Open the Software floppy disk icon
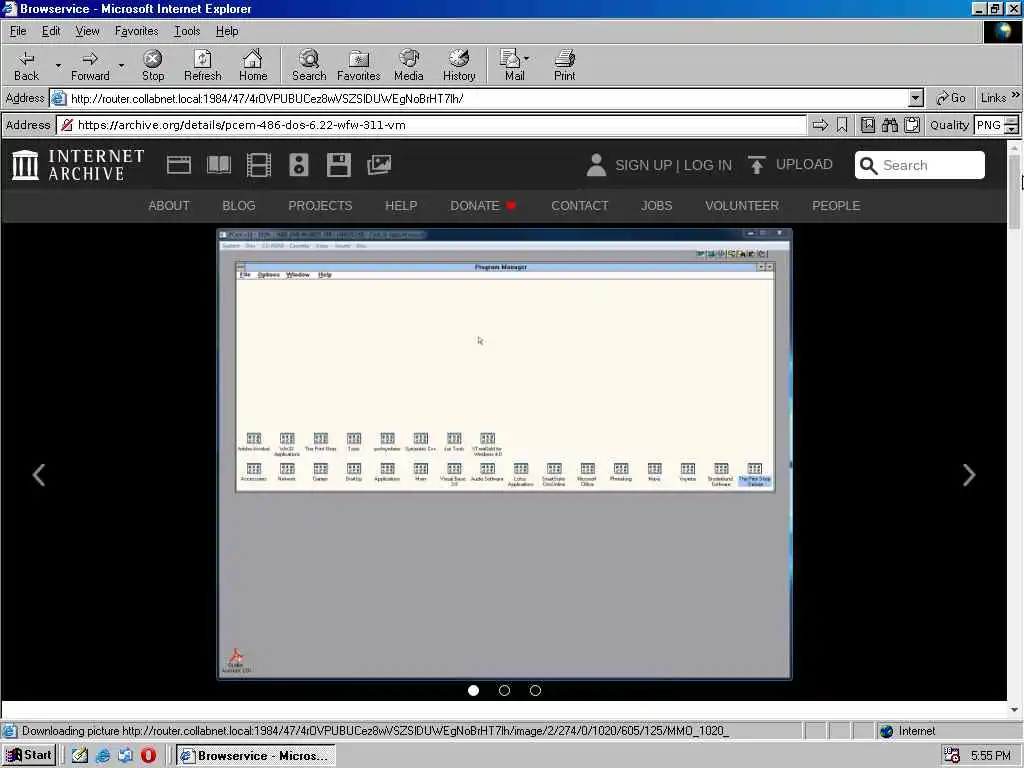This screenshot has height=768, width=1024. click(339, 165)
